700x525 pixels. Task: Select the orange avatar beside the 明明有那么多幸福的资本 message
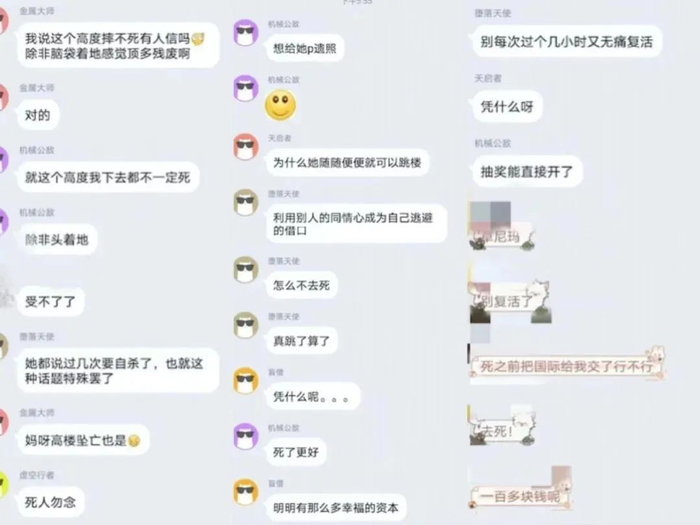pos(246,492)
